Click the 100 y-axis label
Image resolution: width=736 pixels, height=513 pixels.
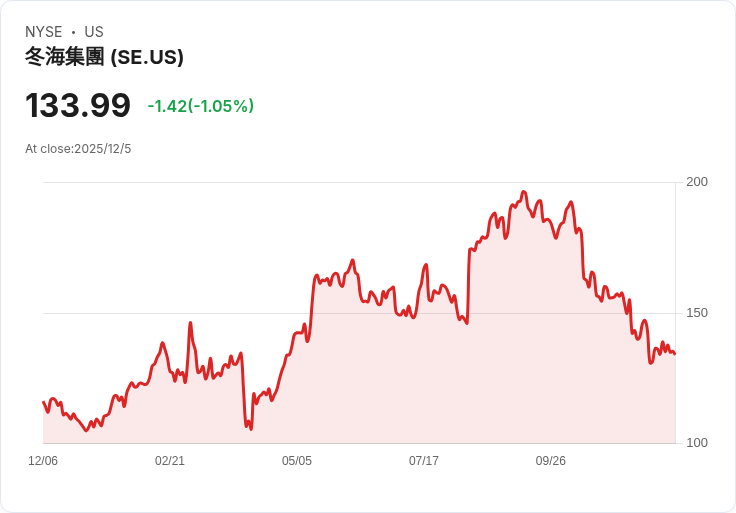(x=697, y=443)
